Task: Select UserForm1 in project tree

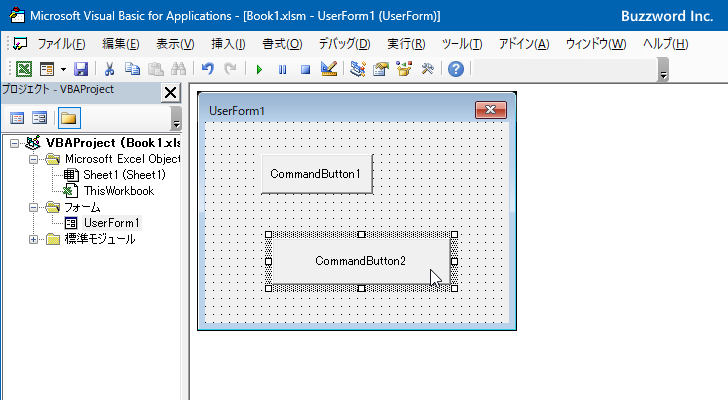Action: (111, 223)
